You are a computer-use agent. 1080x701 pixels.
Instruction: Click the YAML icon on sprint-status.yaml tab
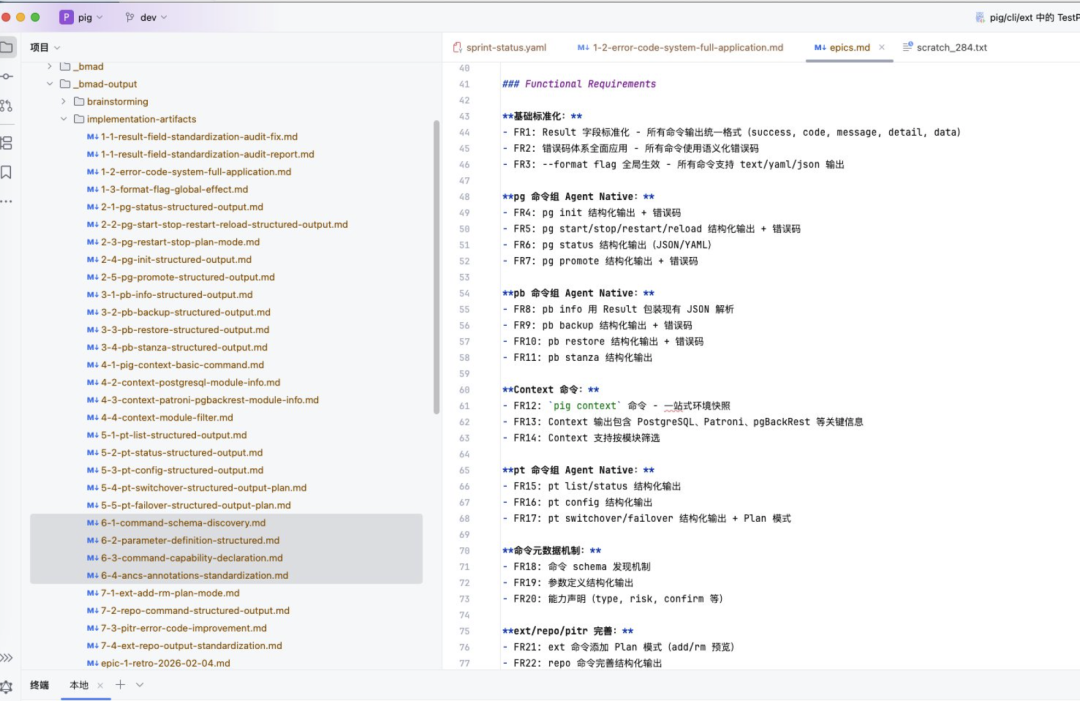click(x=455, y=46)
